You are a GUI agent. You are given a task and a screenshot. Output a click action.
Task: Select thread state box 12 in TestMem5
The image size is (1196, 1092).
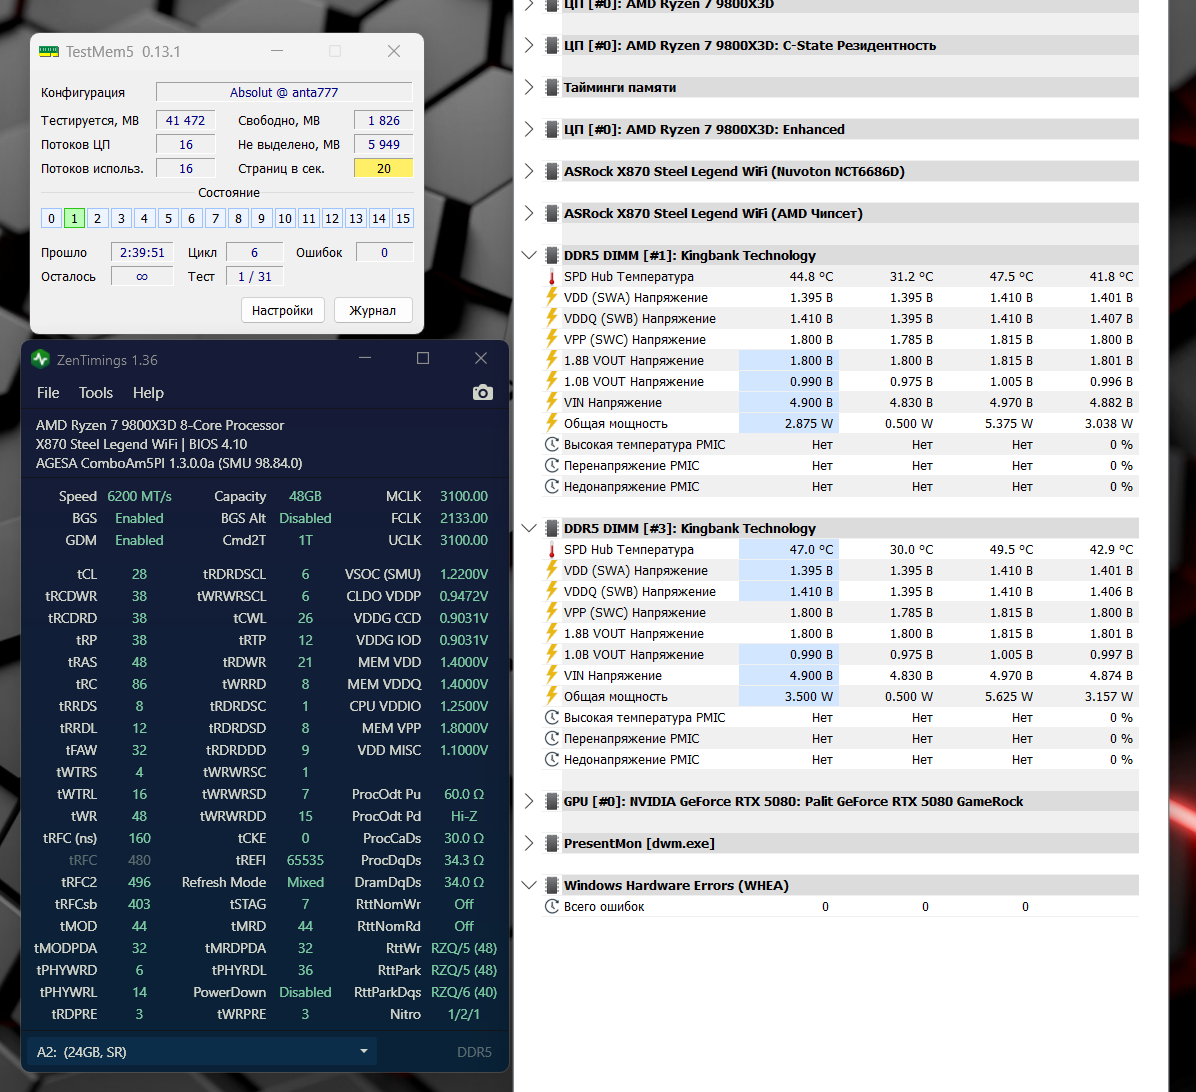tap(332, 219)
